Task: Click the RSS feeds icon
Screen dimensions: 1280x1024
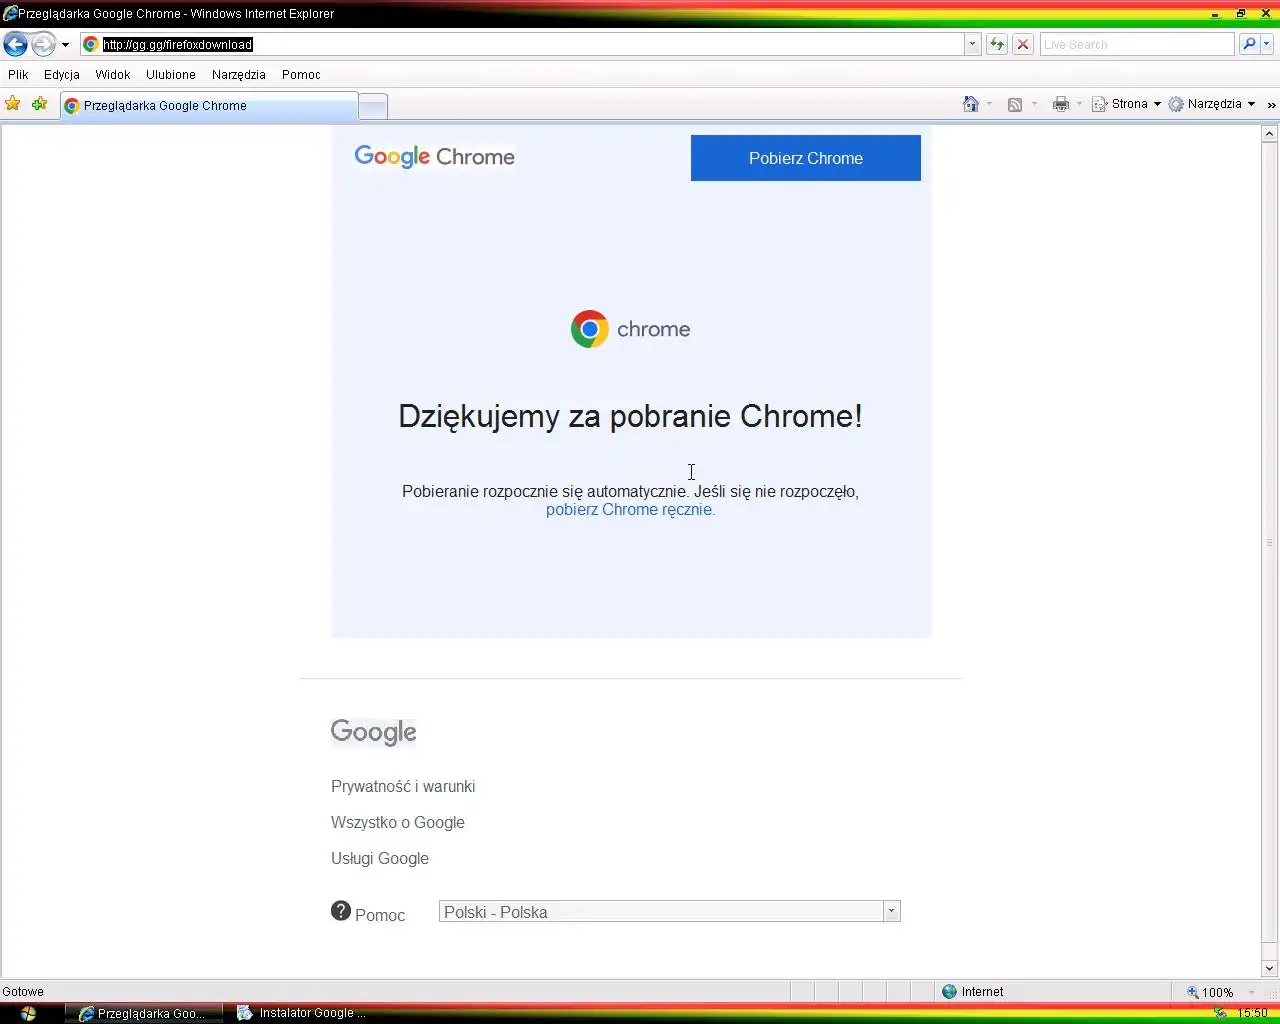Action: [1015, 104]
